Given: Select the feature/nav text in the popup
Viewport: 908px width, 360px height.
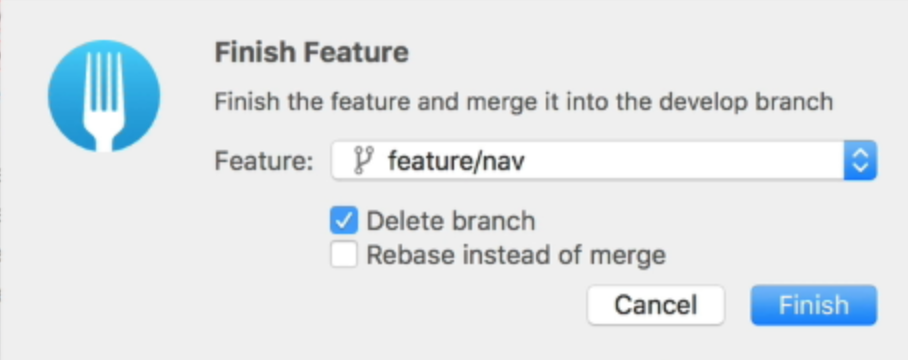Looking at the screenshot, I should tap(456, 160).
